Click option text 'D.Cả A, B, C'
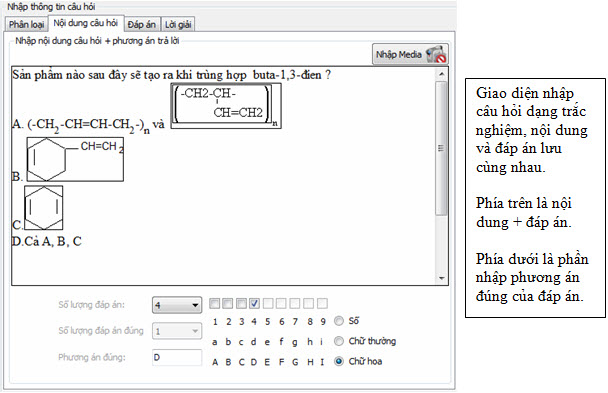The height and width of the screenshot is (393, 608). click(47, 241)
